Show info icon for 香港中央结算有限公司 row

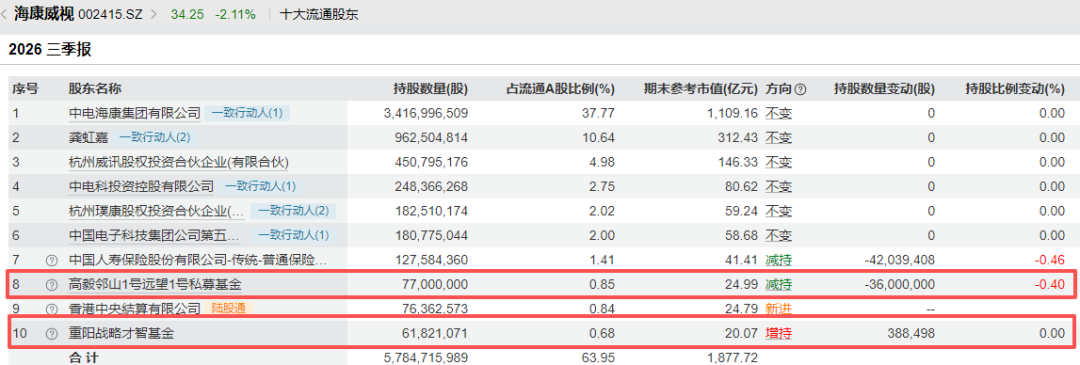51,309
